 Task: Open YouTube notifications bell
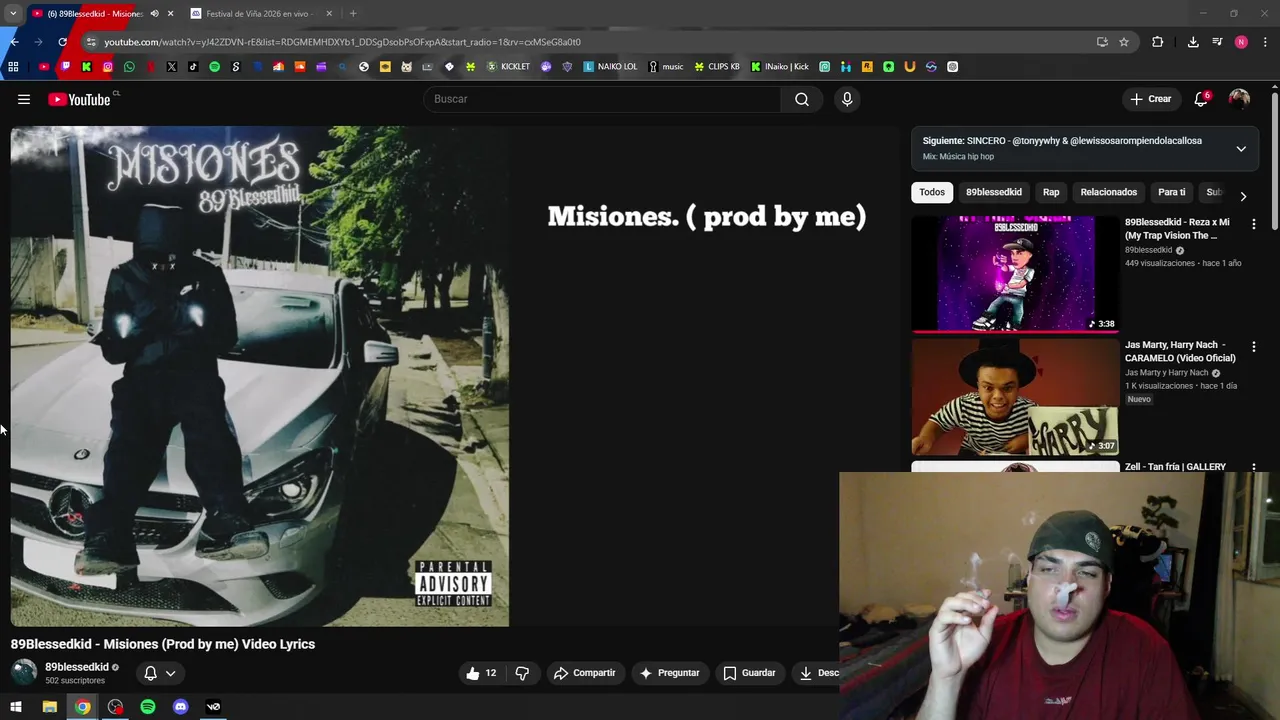pyautogui.click(x=1201, y=99)
